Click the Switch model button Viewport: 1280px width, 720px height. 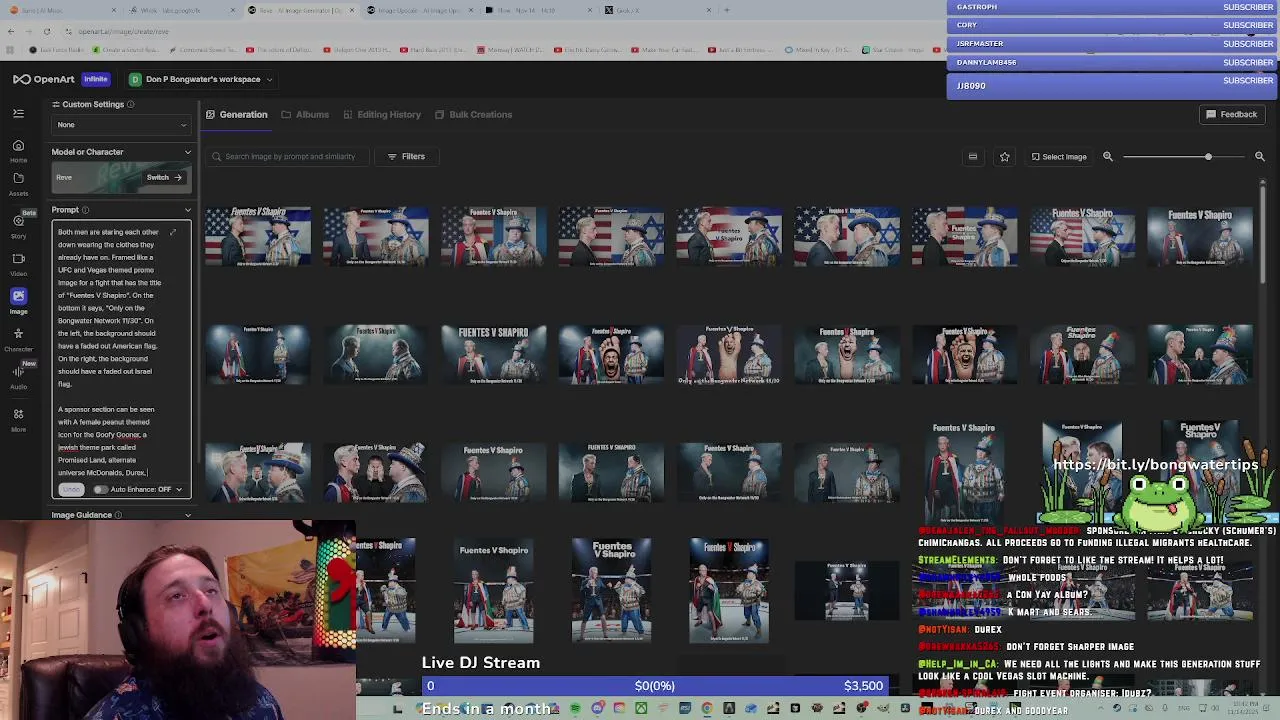point(164,177)
